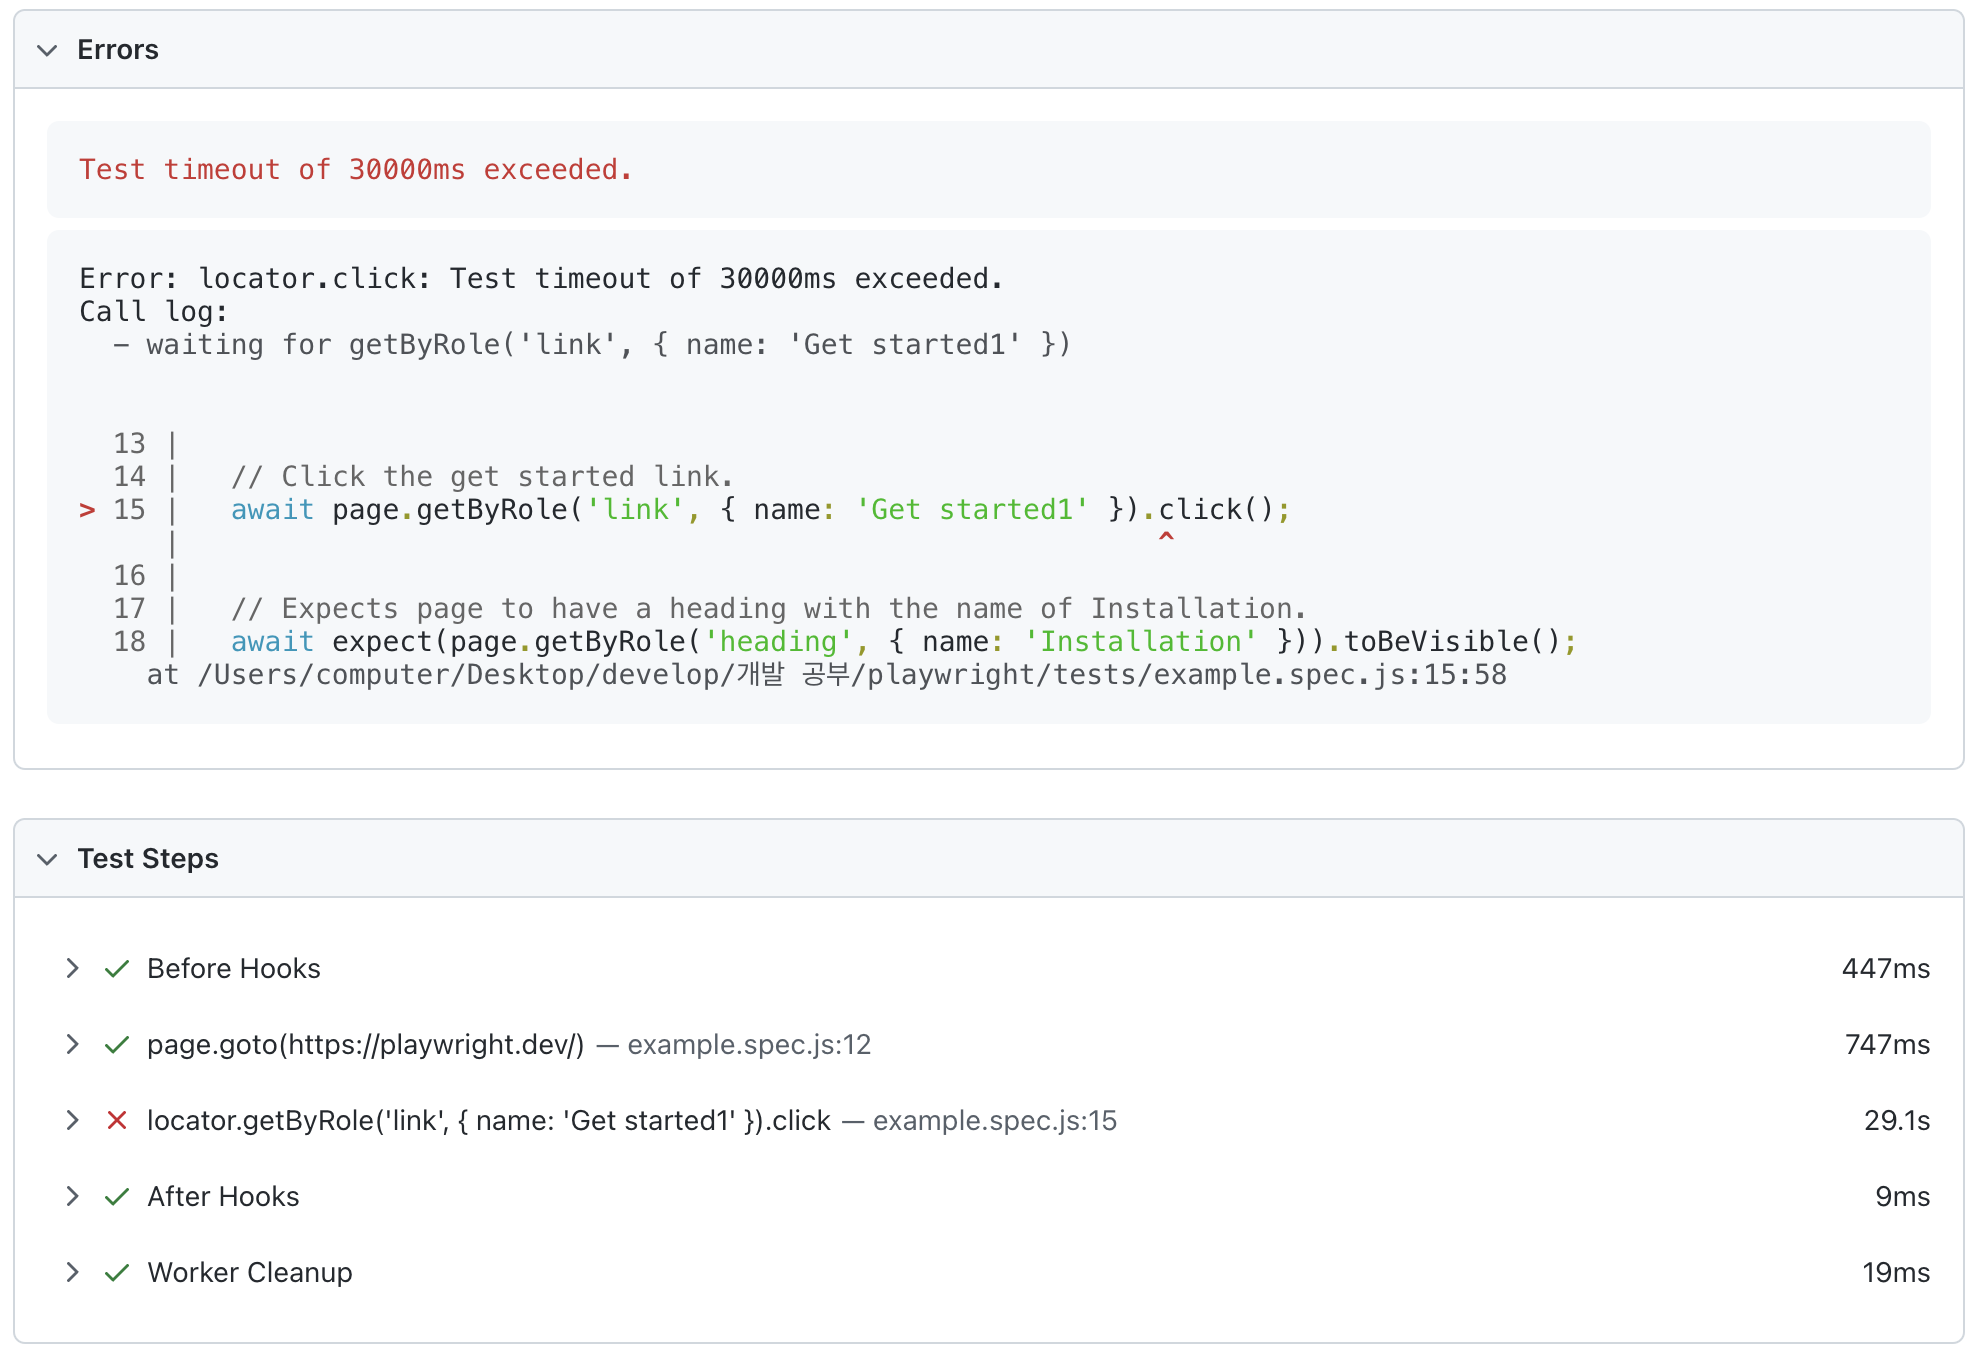Viewport: 1986px width, 1360px height.
Task: Collapse the Test Steps section chevron
Action: 47,859
